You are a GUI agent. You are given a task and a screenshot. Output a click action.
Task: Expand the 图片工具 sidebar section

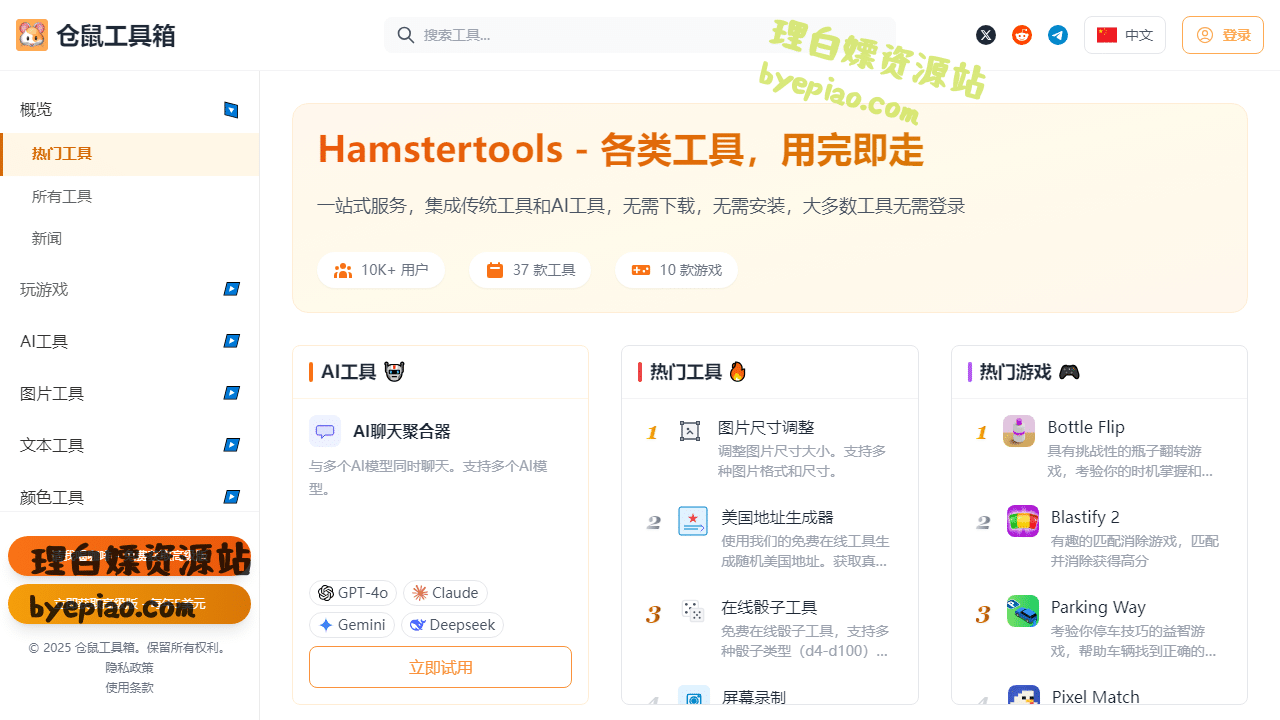[231, 393]
